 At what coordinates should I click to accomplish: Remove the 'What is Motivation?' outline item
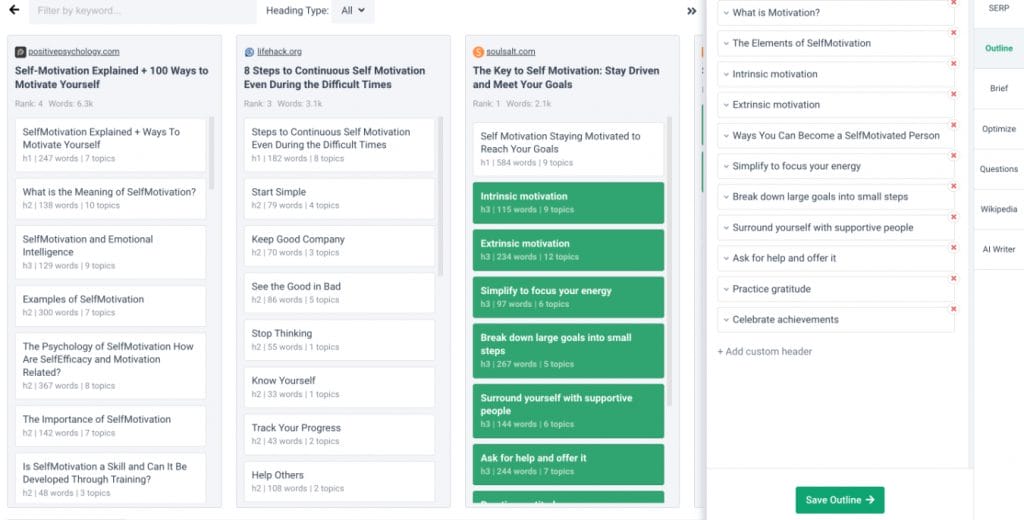pyautogui.click(x=953, y=3)
